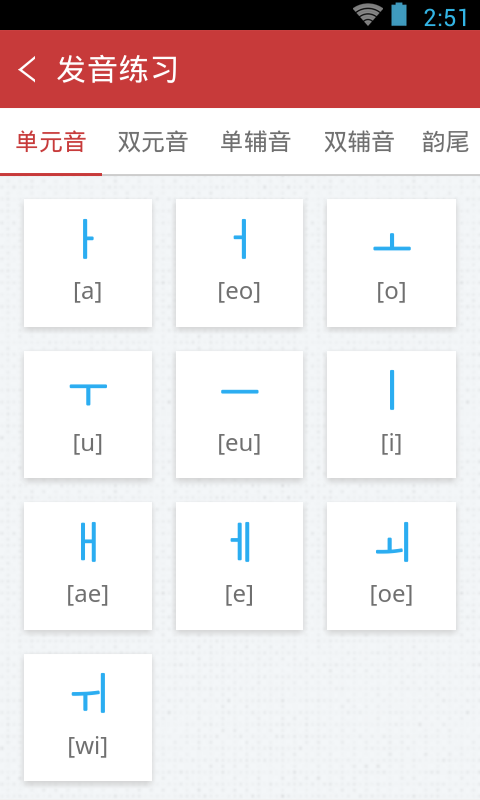Tap the ㅡ [eu] vowel card

click(239, 414)
